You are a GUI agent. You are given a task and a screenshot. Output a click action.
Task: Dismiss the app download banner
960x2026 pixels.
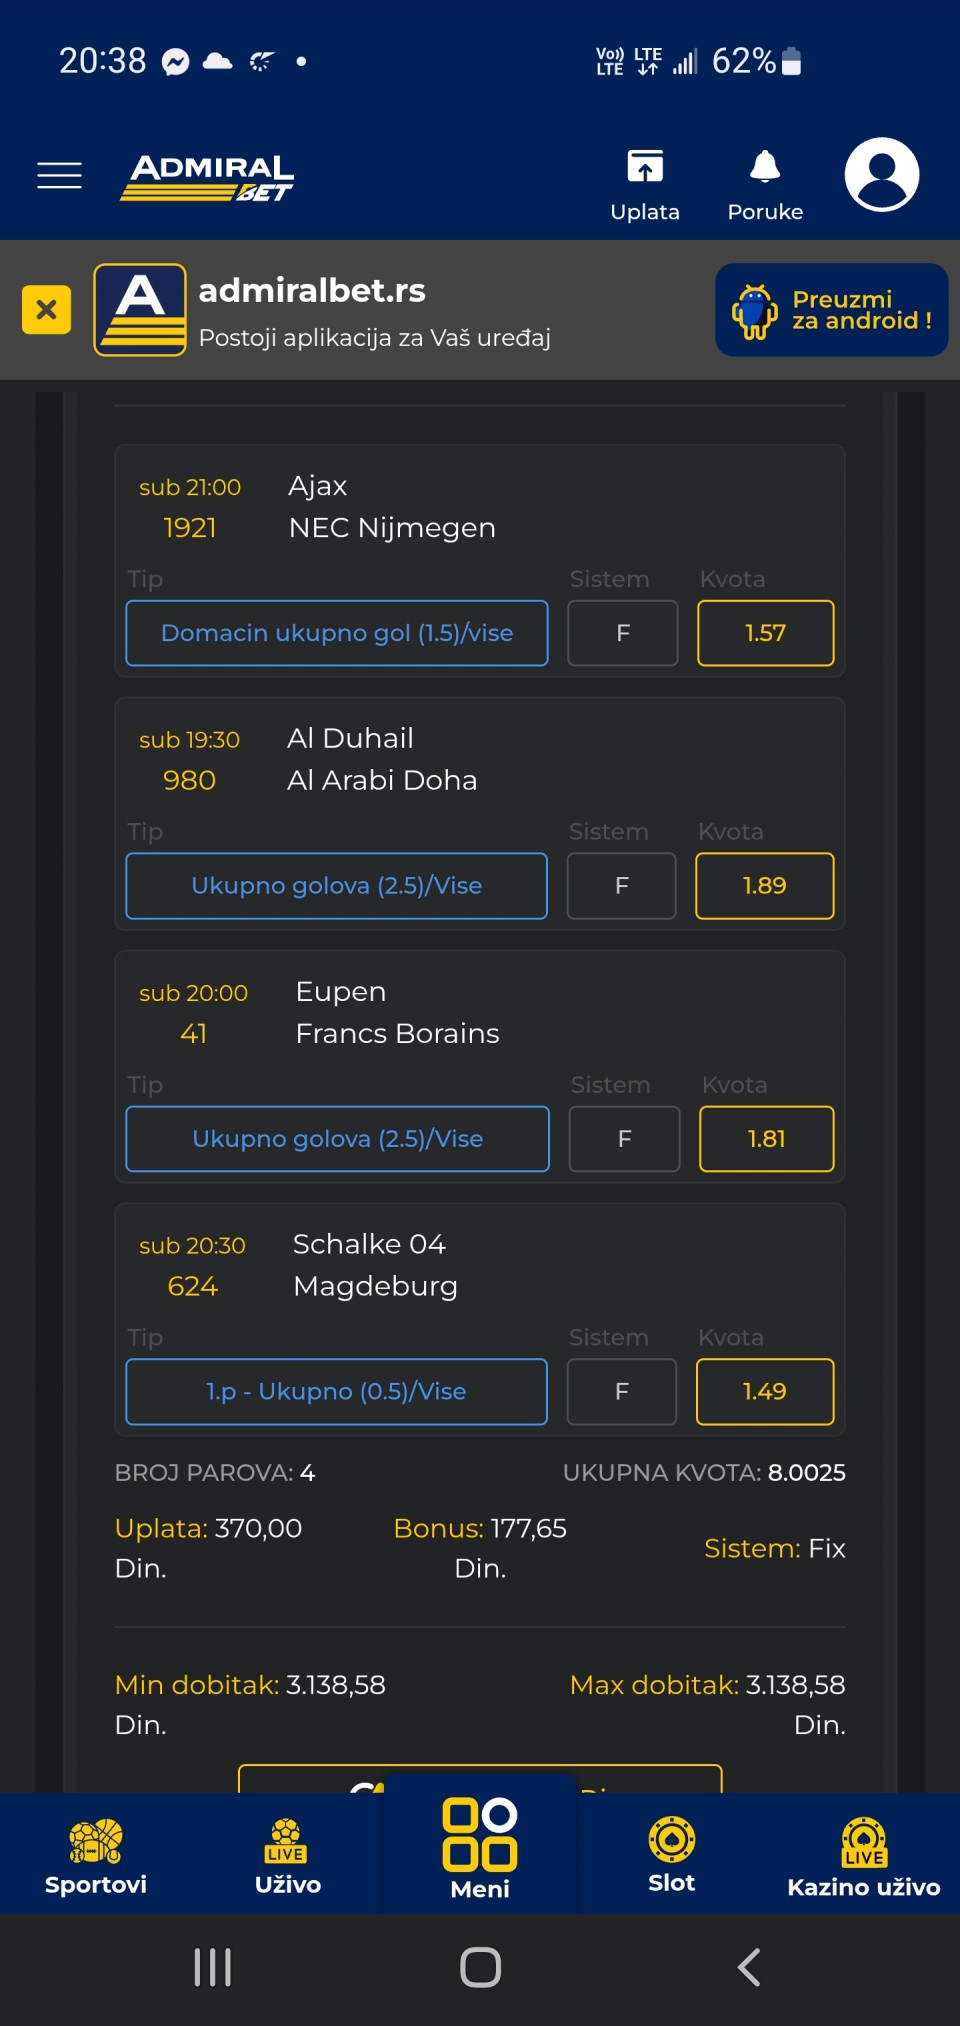46,310
